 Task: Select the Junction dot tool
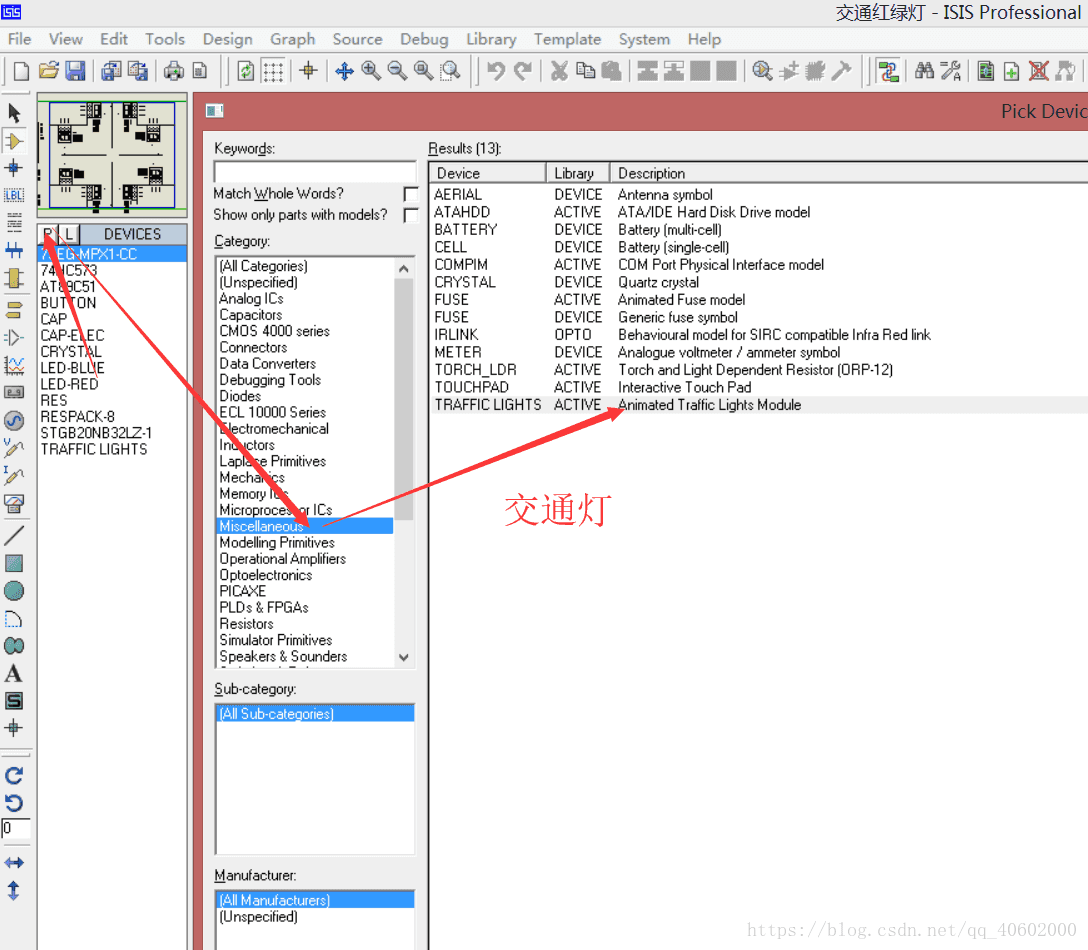point(14,168)
